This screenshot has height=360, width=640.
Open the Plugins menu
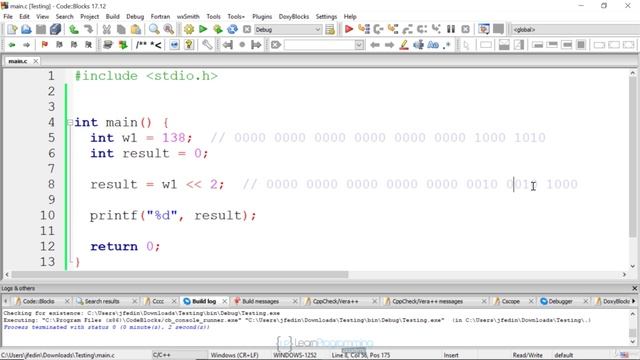[262, 16]
